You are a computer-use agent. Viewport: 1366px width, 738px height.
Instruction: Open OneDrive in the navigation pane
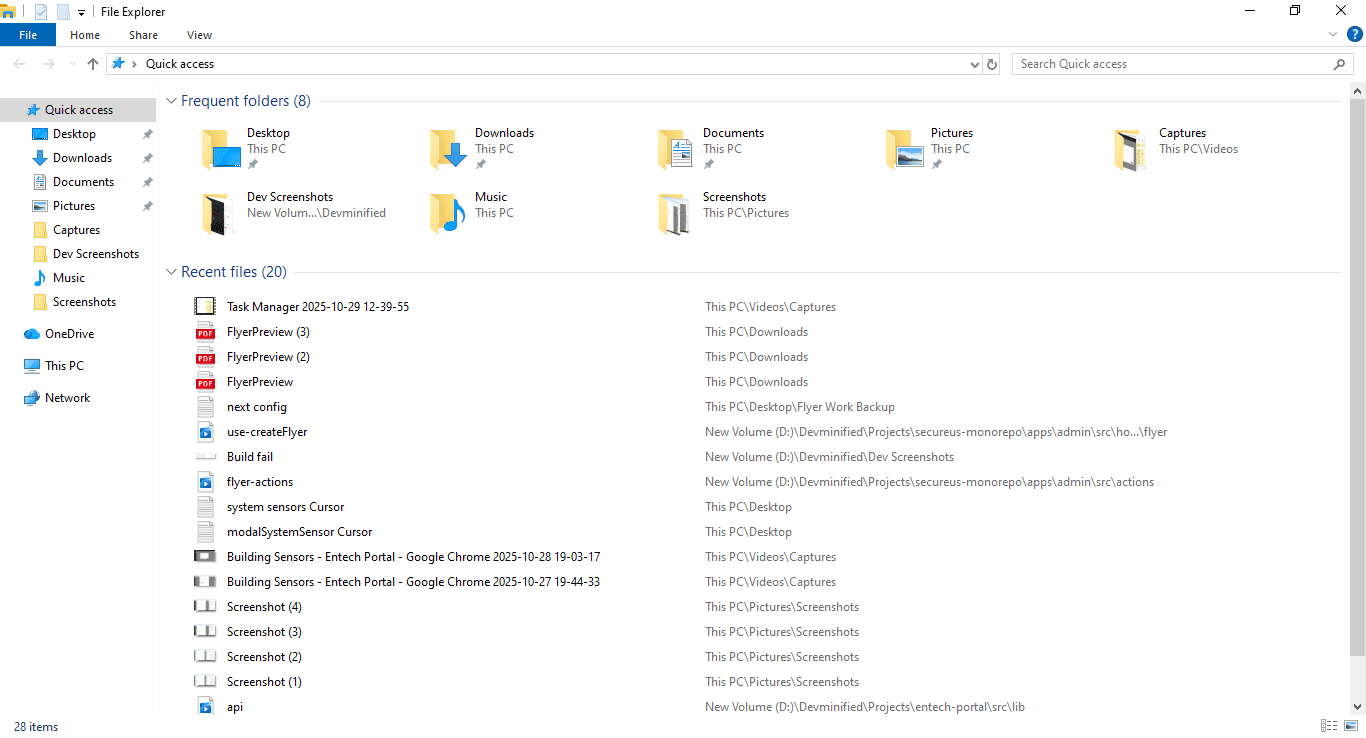(69, 334)
